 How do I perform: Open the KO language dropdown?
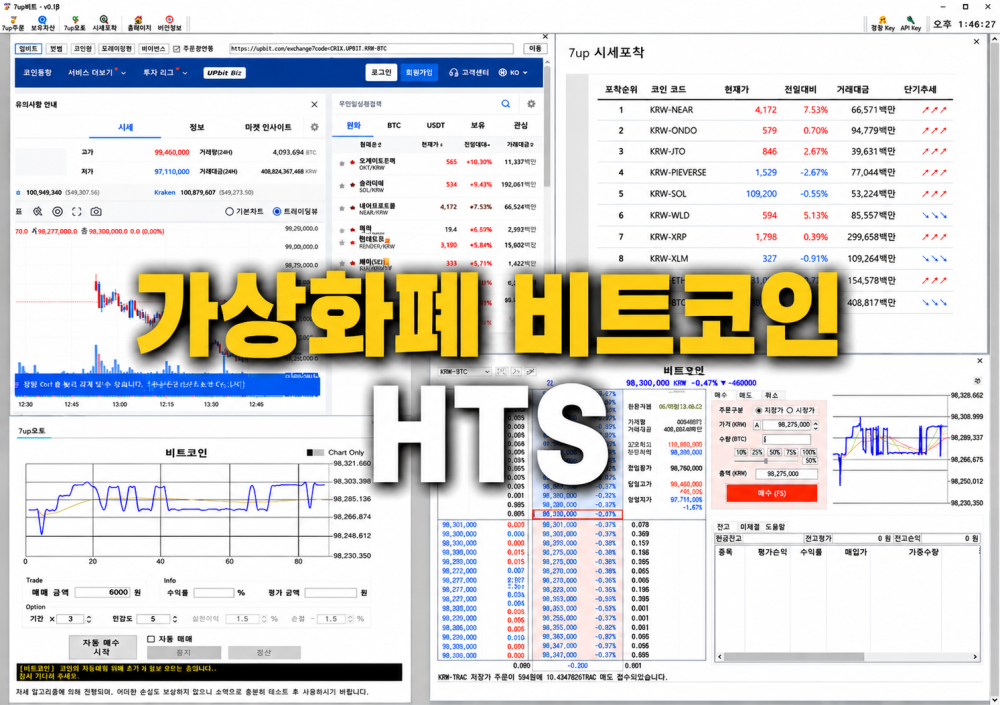513,73
